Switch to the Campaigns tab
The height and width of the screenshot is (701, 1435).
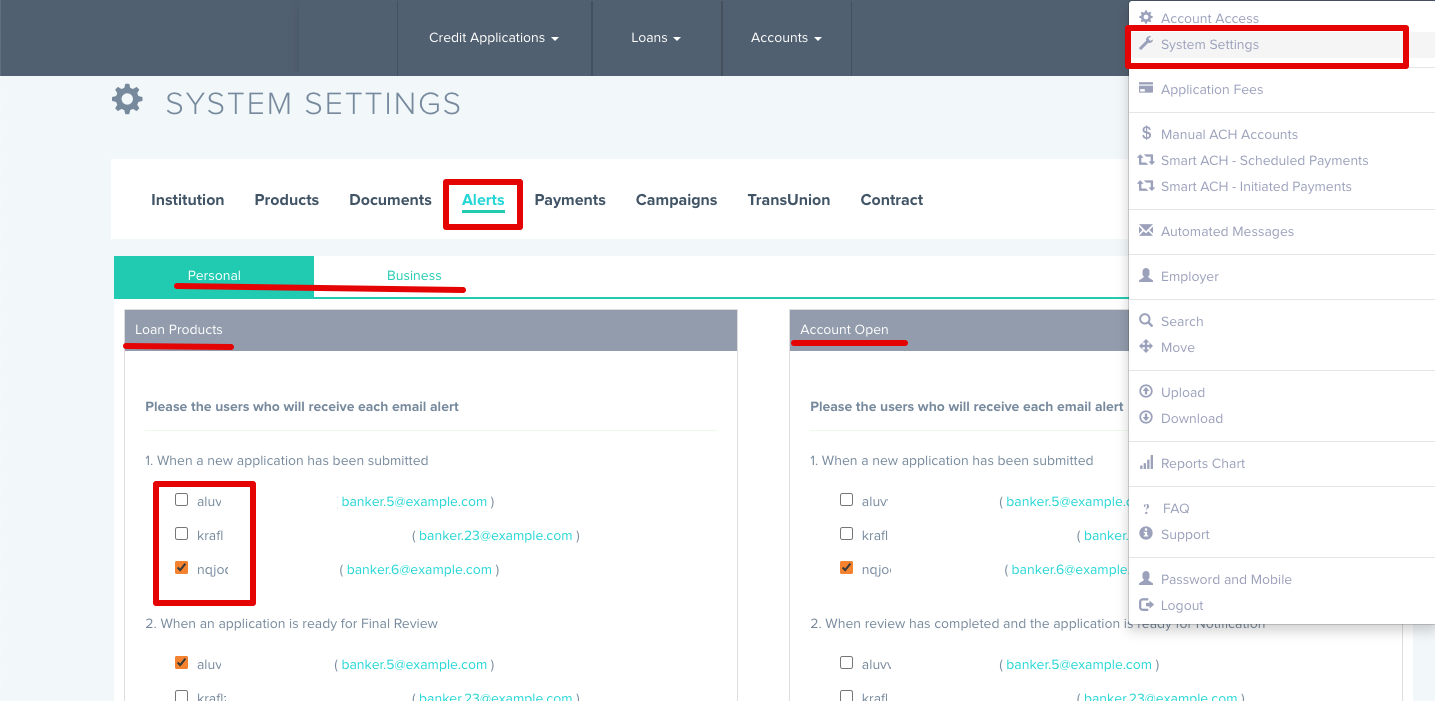pyautogui.click(x=677, y=200)
